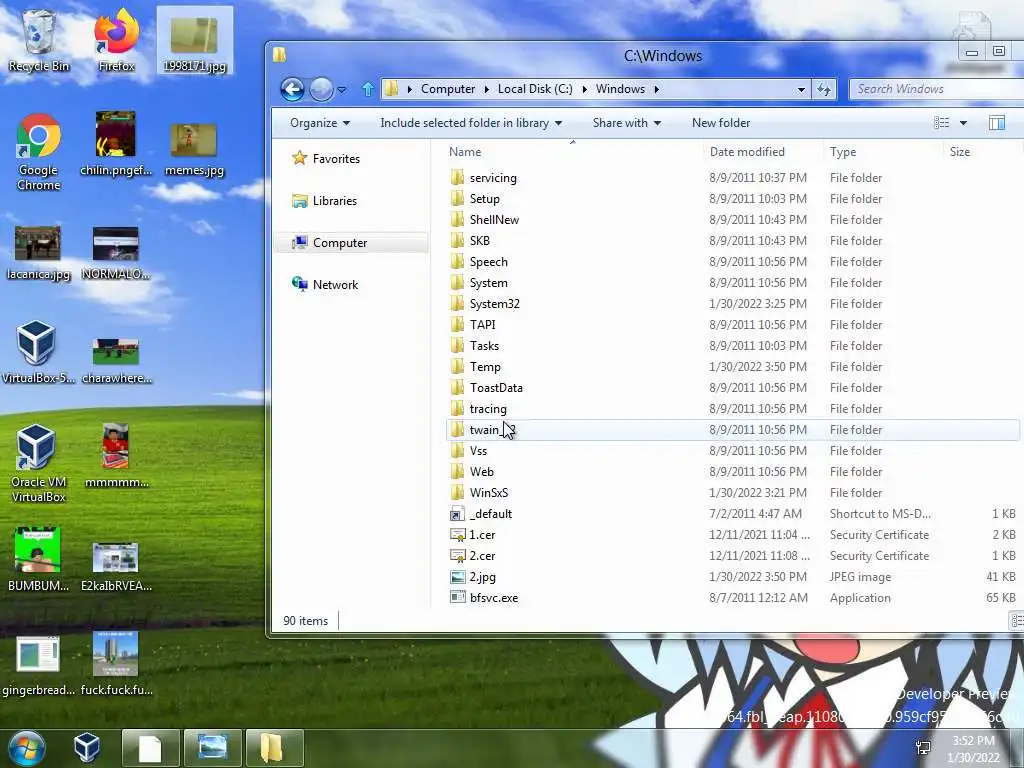Open the Organize menu

pyautogui.click(x=320, y=123)
